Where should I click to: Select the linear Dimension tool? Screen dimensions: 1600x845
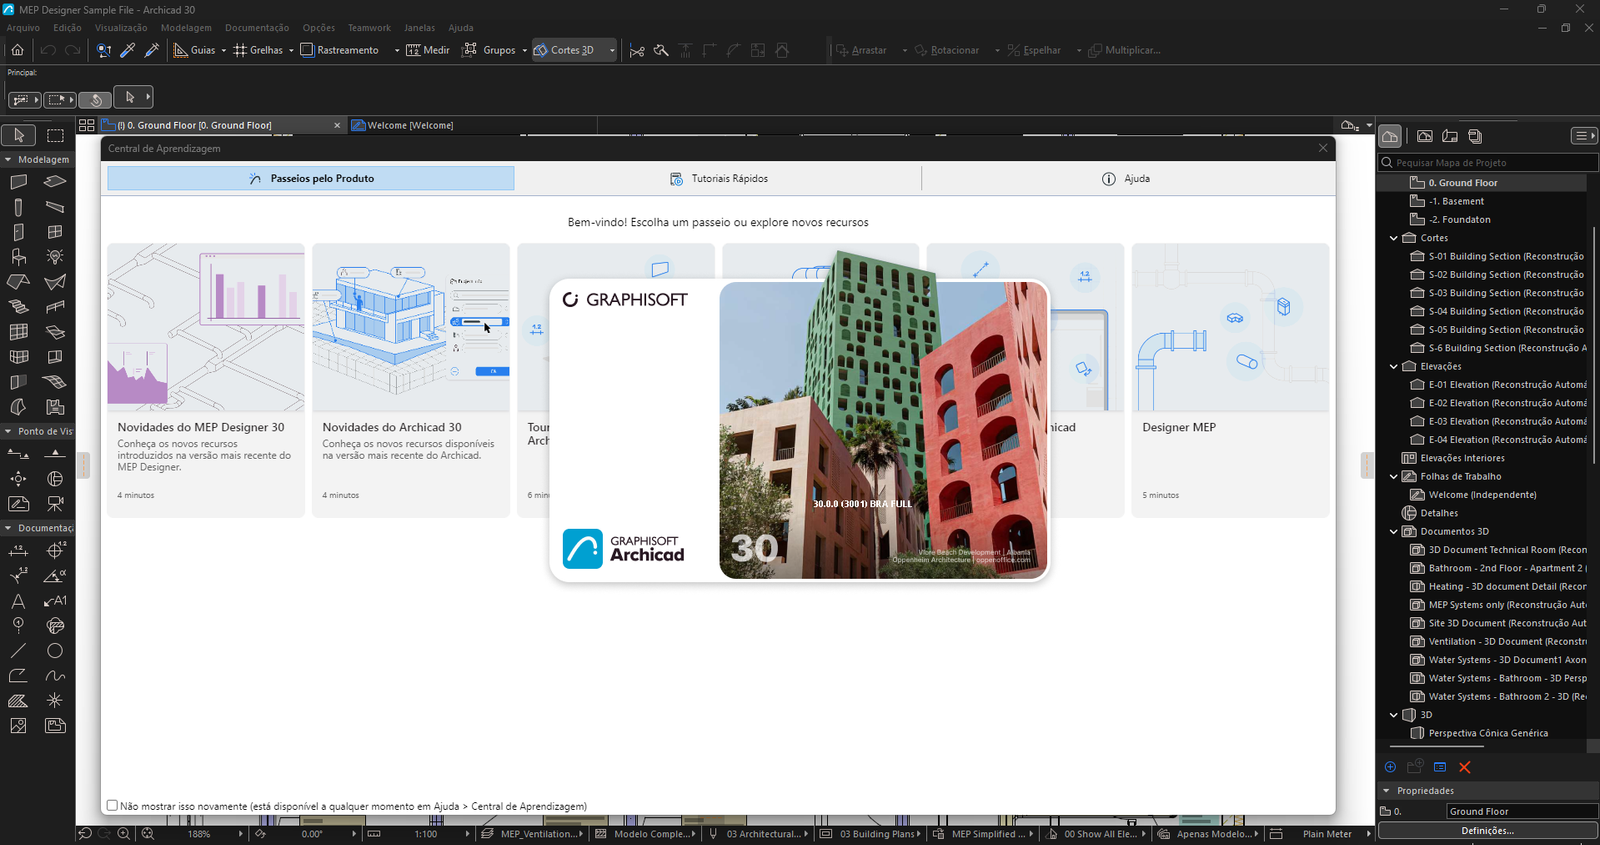tap(19, 551)
